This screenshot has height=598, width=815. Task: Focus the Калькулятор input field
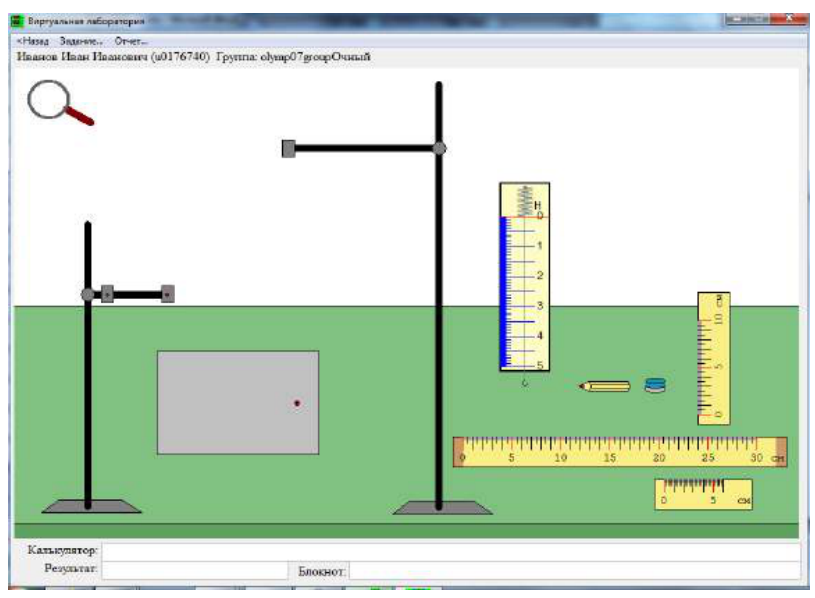pos(451,551)
